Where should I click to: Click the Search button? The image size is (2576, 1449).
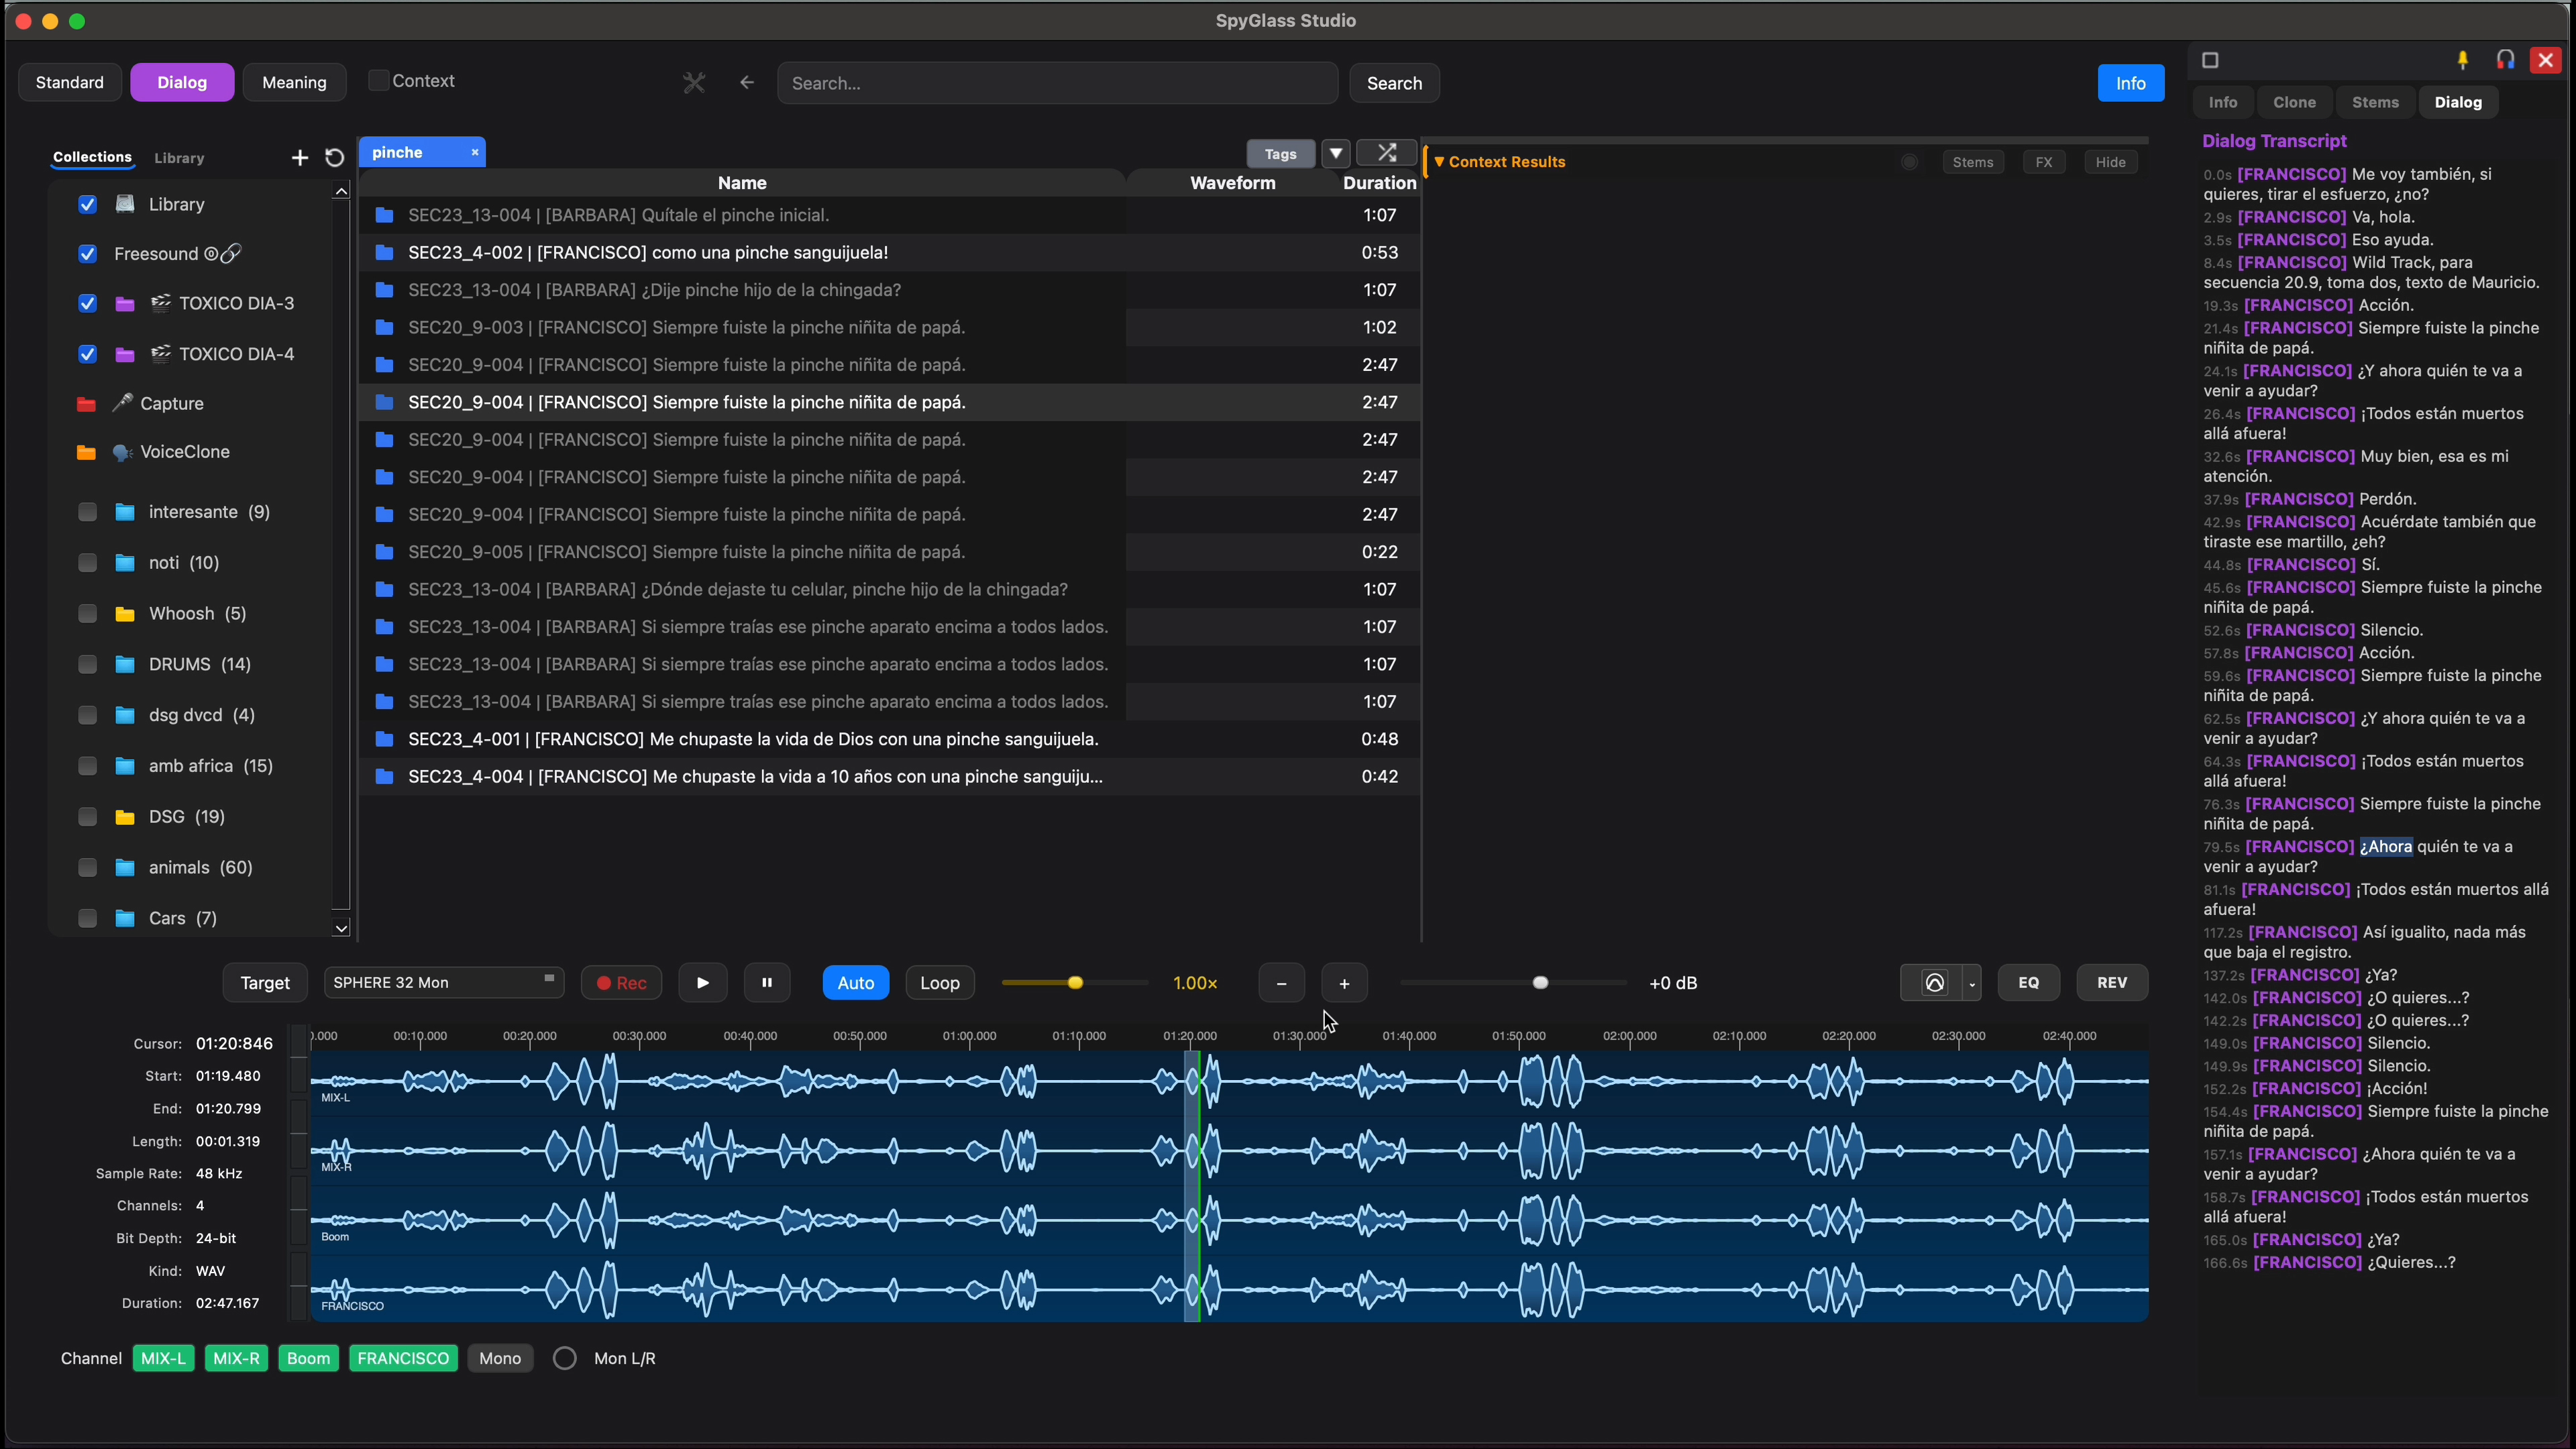tap(1394, 83)
